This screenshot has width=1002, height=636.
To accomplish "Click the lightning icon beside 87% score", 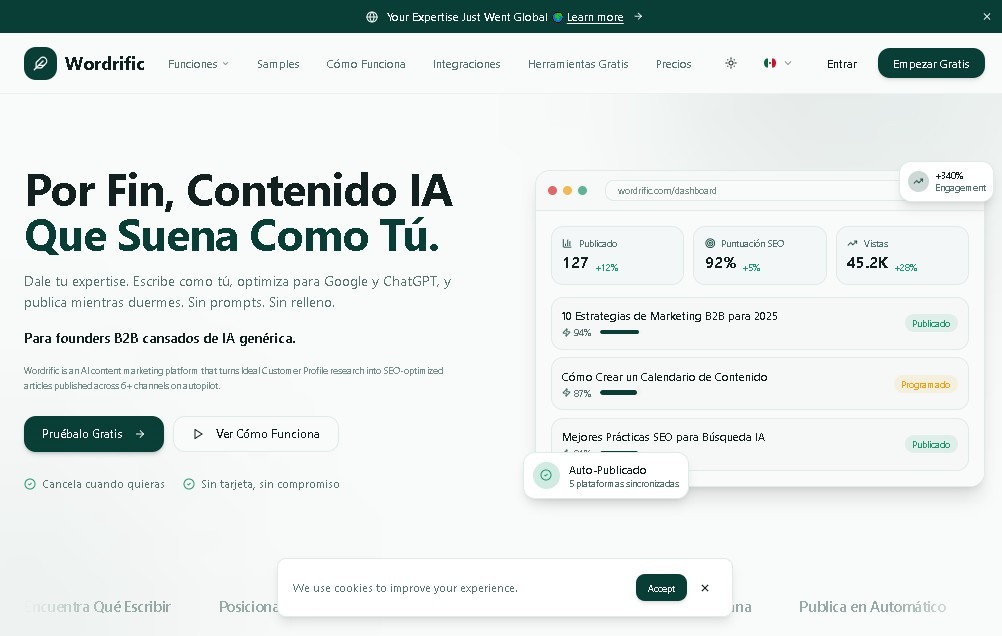I will (x=566, y=393).
